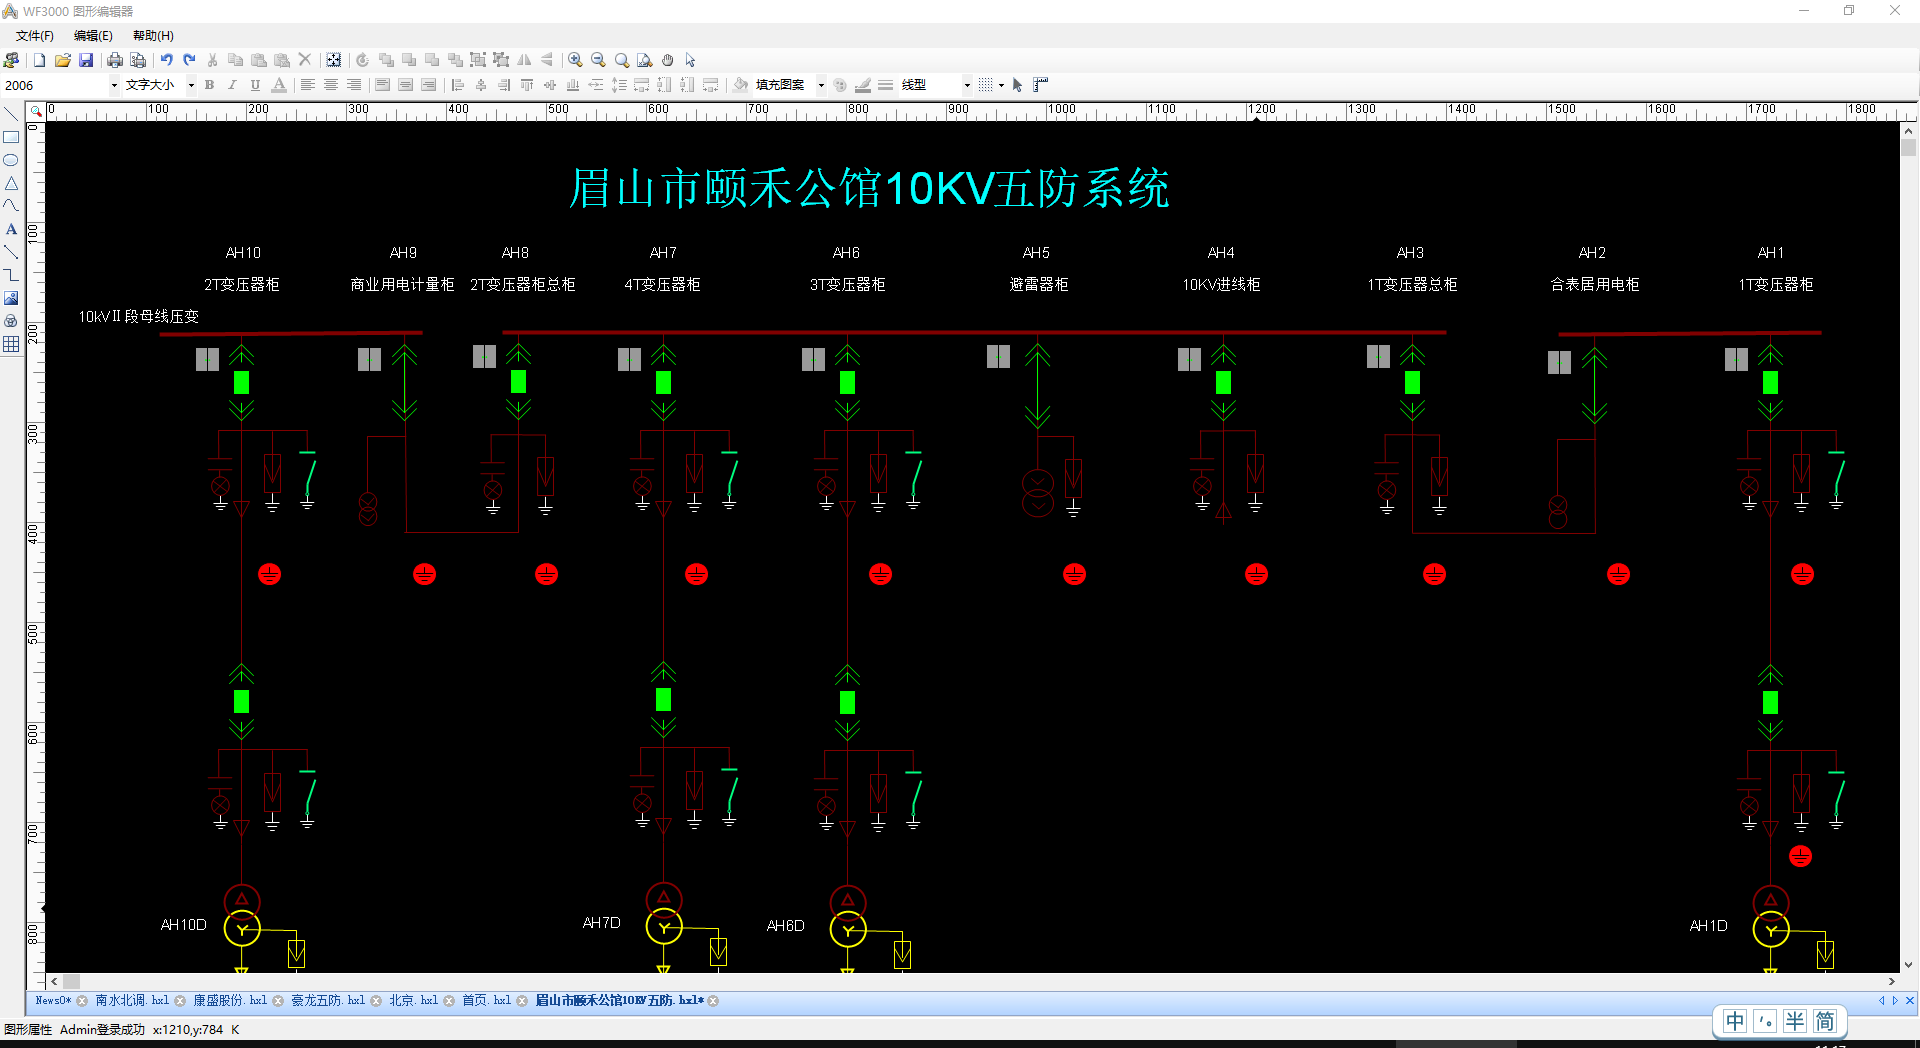The height and width of the screenshot is (1048, 1920).
Task: Select the ellipse drawing tool
Action: click(11, 160)
